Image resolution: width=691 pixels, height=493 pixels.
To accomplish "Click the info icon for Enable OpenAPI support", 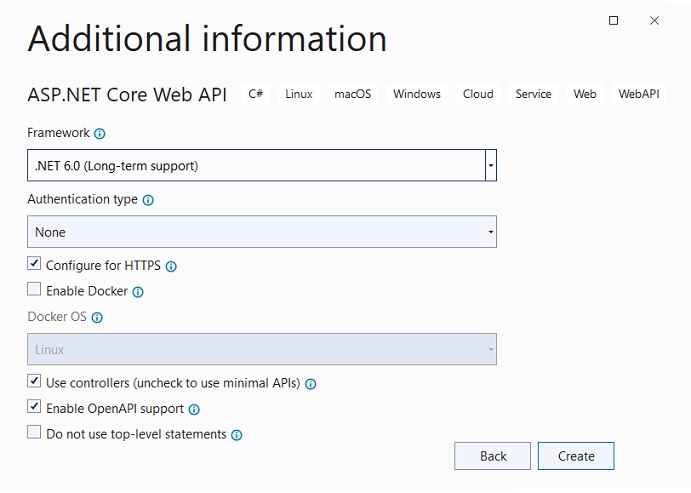I will 194,409.
